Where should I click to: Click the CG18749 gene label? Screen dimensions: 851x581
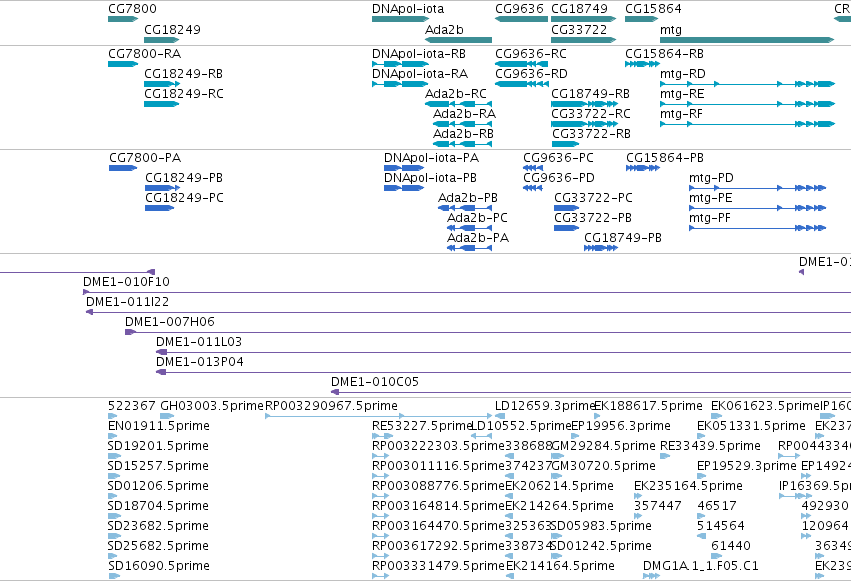tap(579, 9)
